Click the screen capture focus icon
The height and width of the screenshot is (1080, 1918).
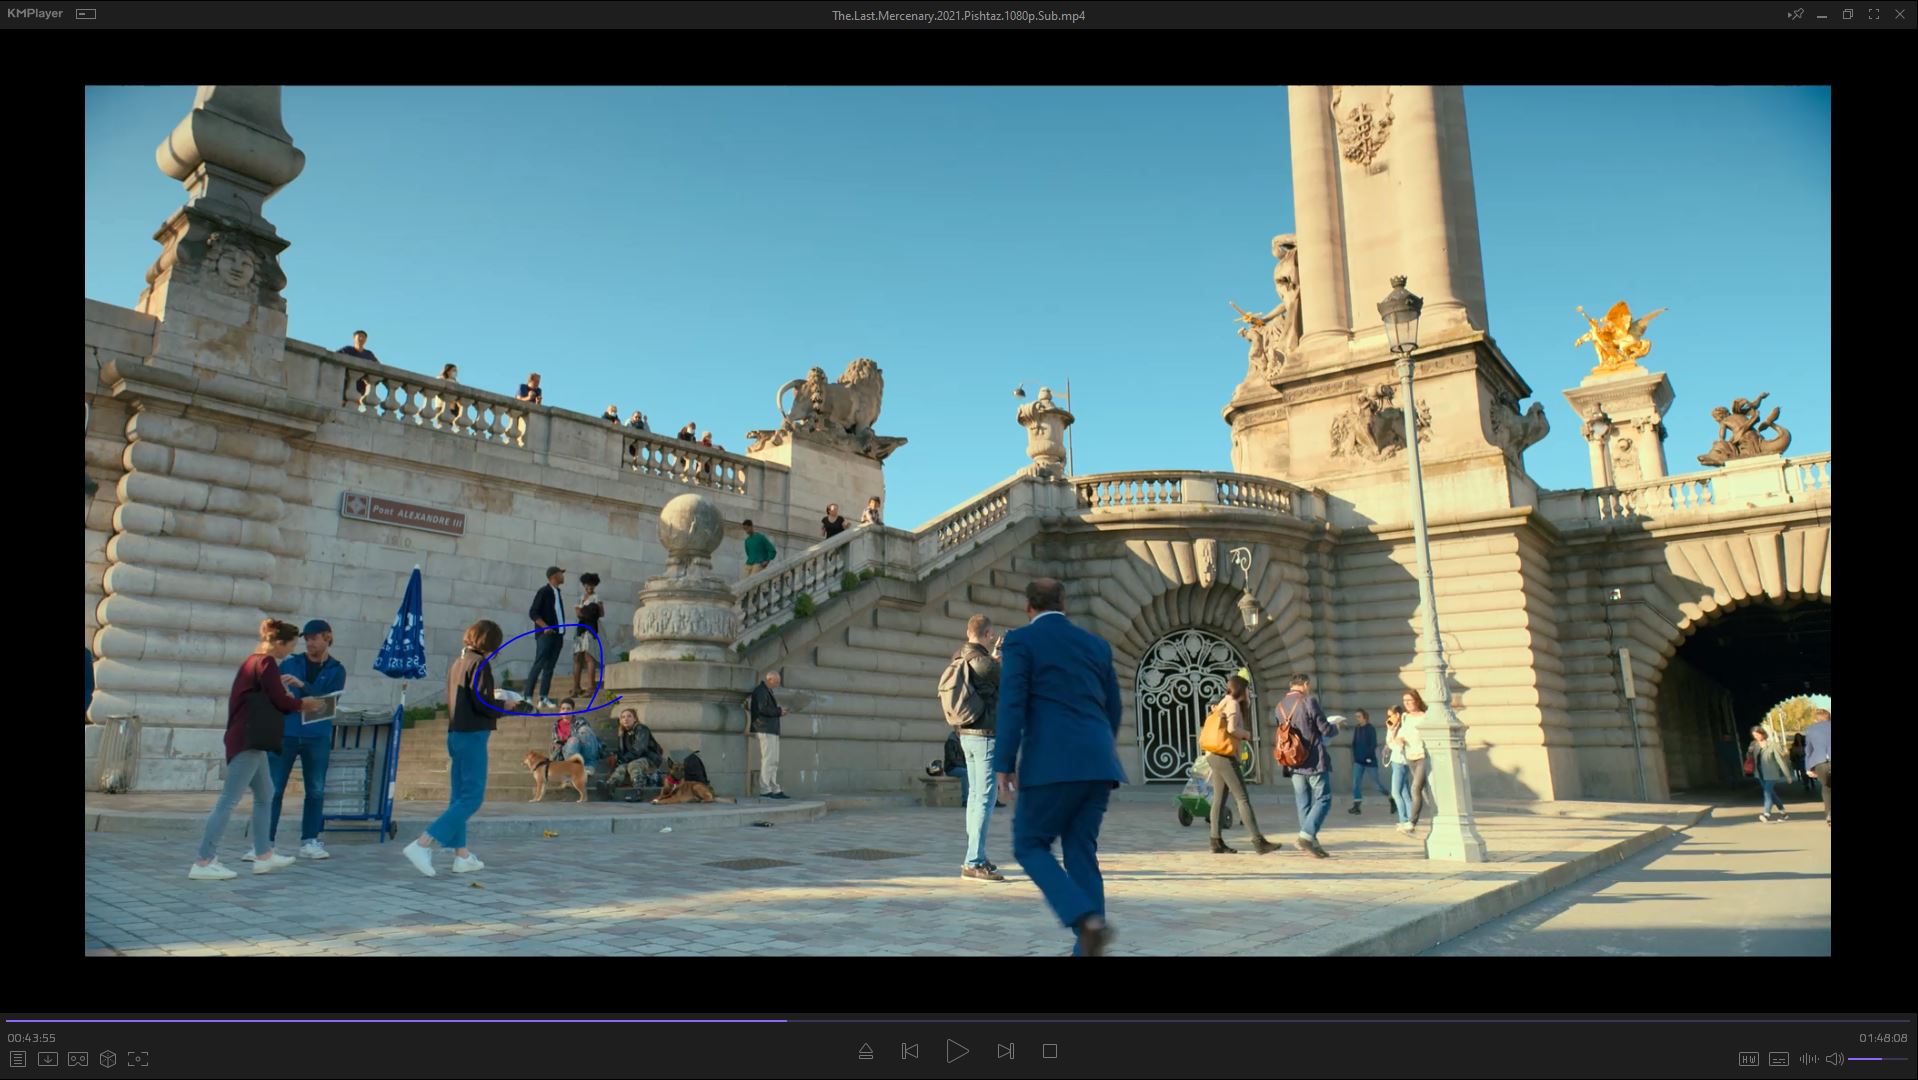(138, 1059)
